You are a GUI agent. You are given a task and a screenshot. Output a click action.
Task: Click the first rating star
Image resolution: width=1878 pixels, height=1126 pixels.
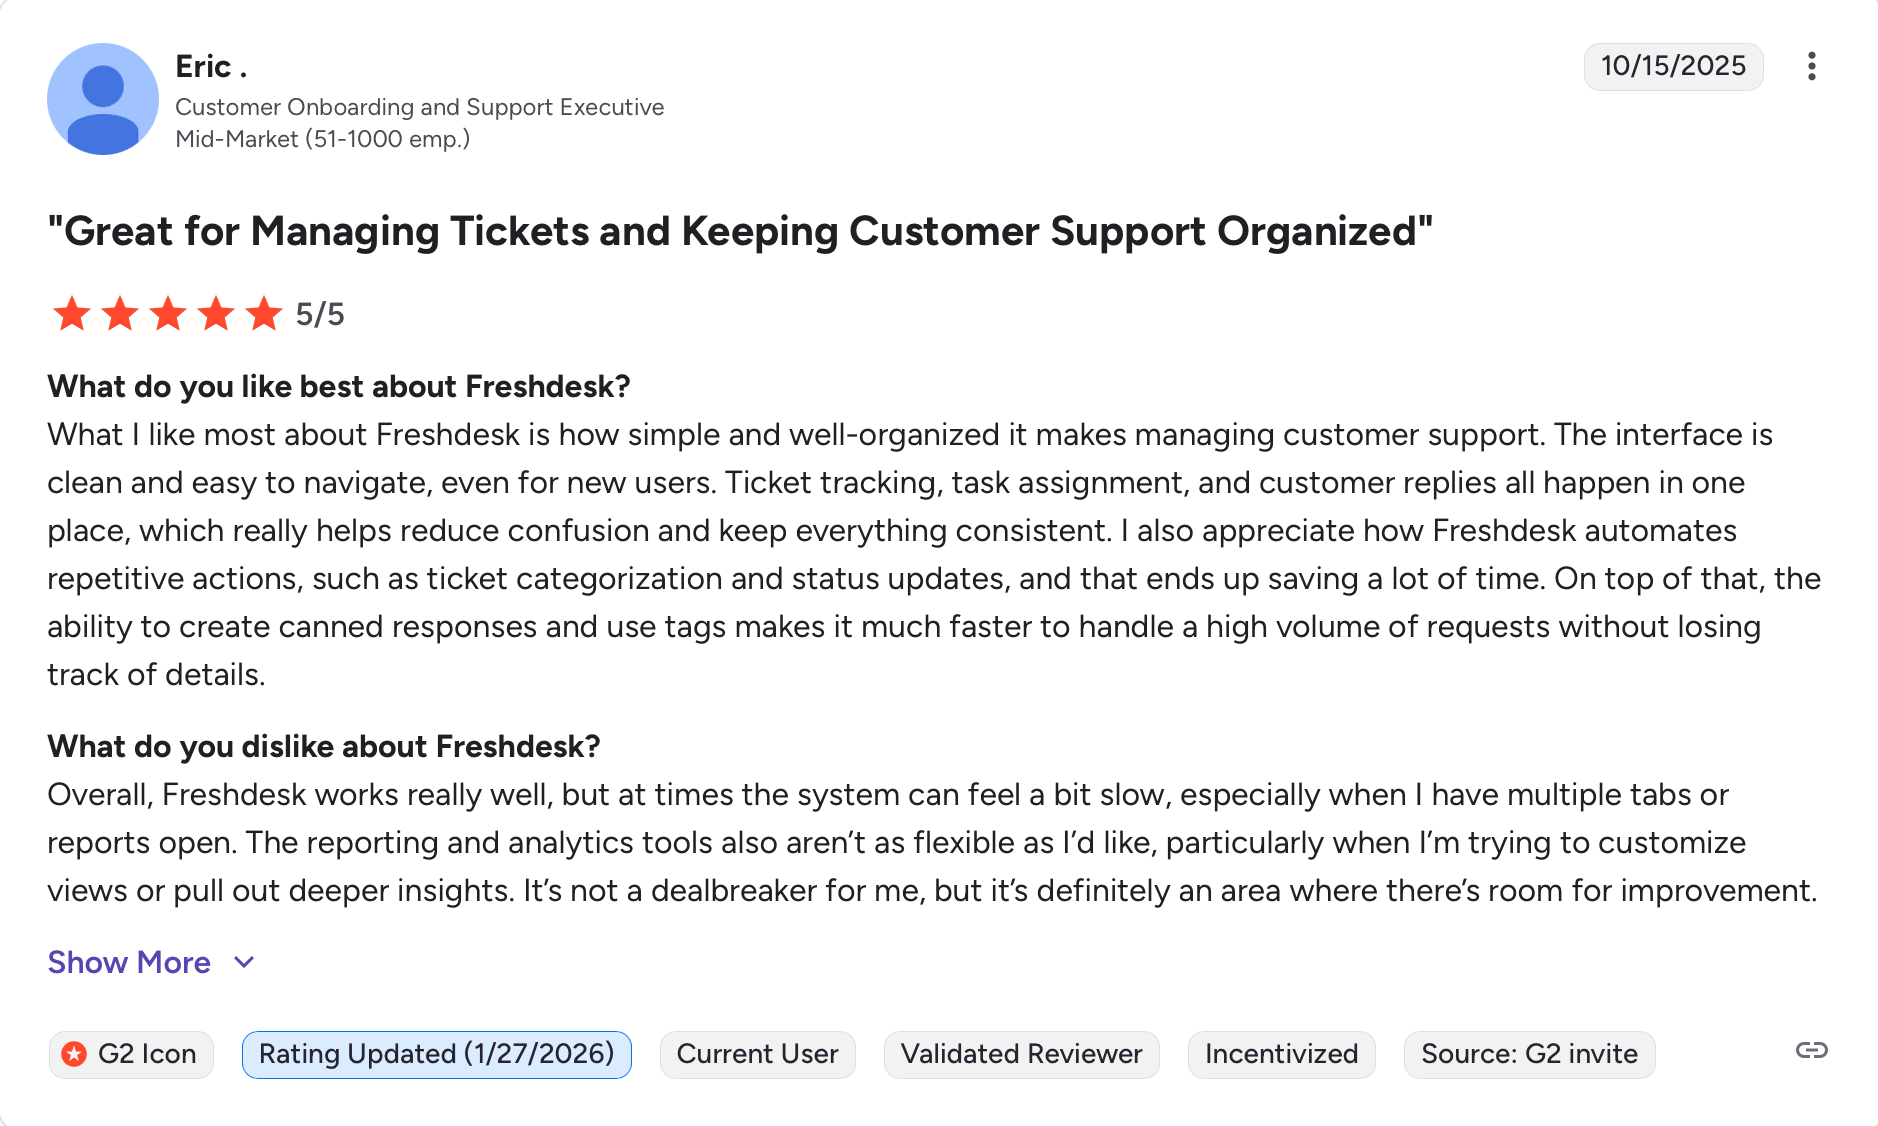[x=72, y=314]
